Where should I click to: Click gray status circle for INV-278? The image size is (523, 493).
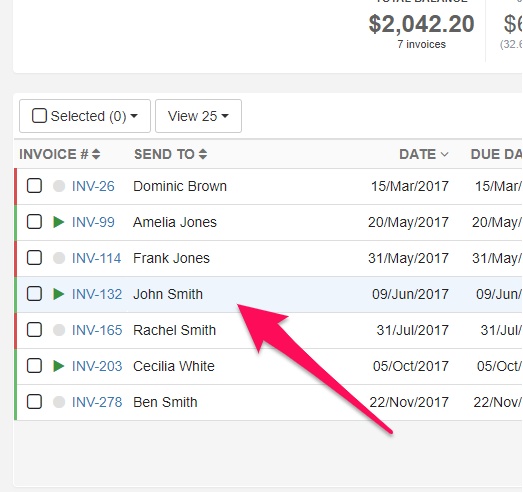[x=59, y=402]
